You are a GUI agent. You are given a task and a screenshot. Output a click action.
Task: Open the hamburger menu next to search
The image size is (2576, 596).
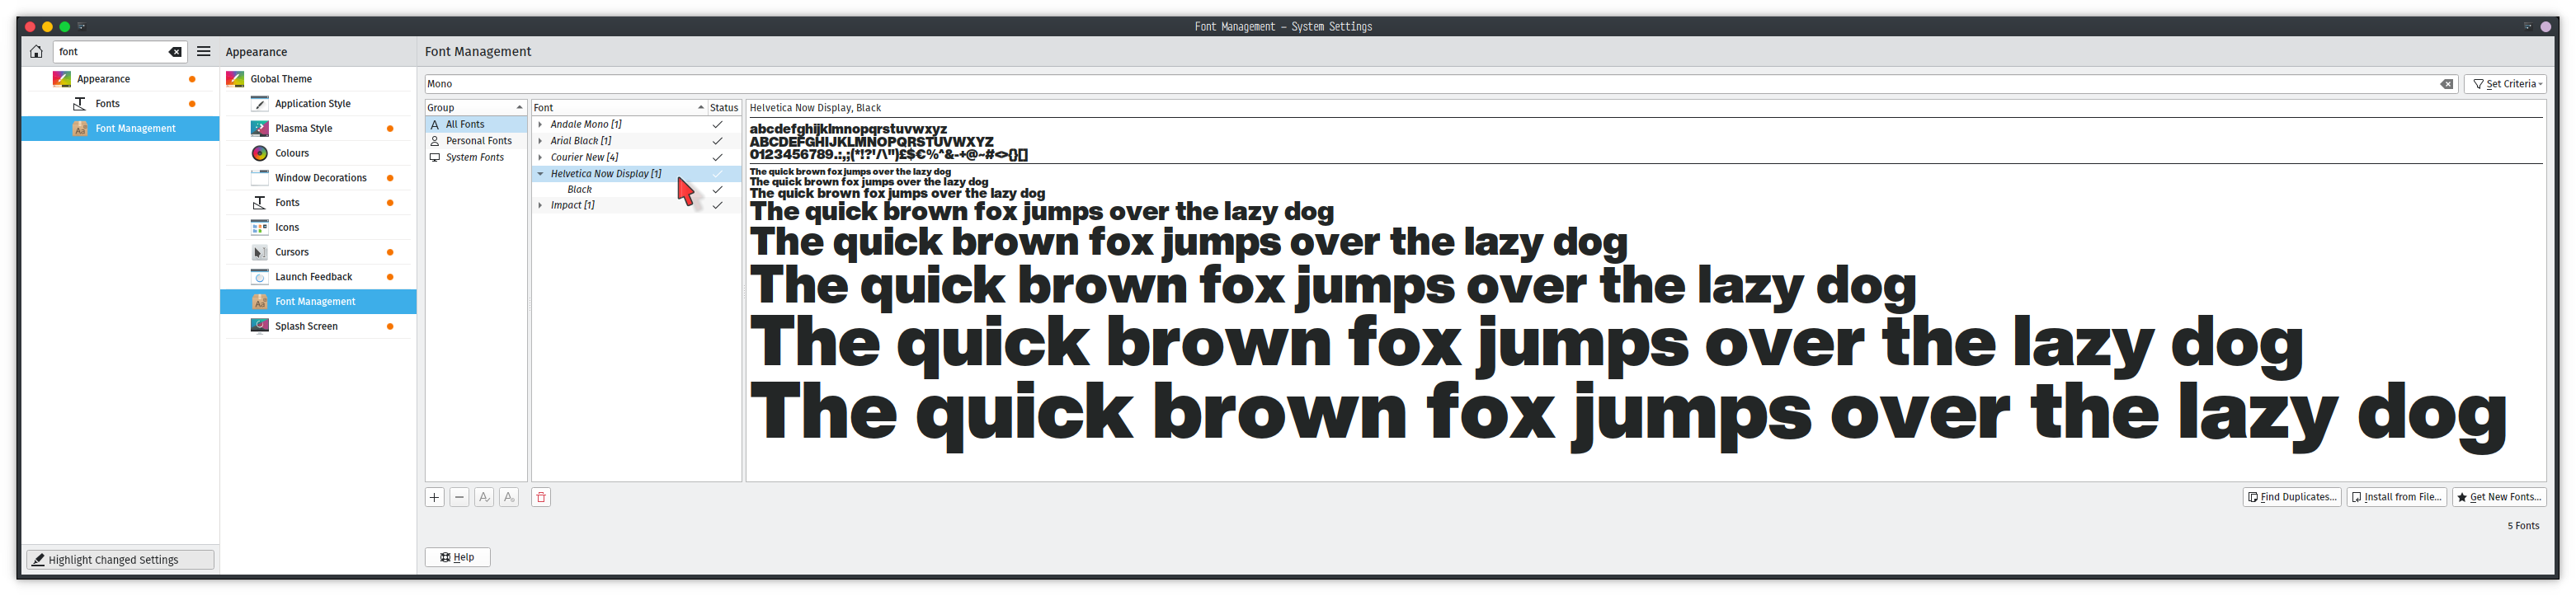pyautogui.click(x=204, y=52)
